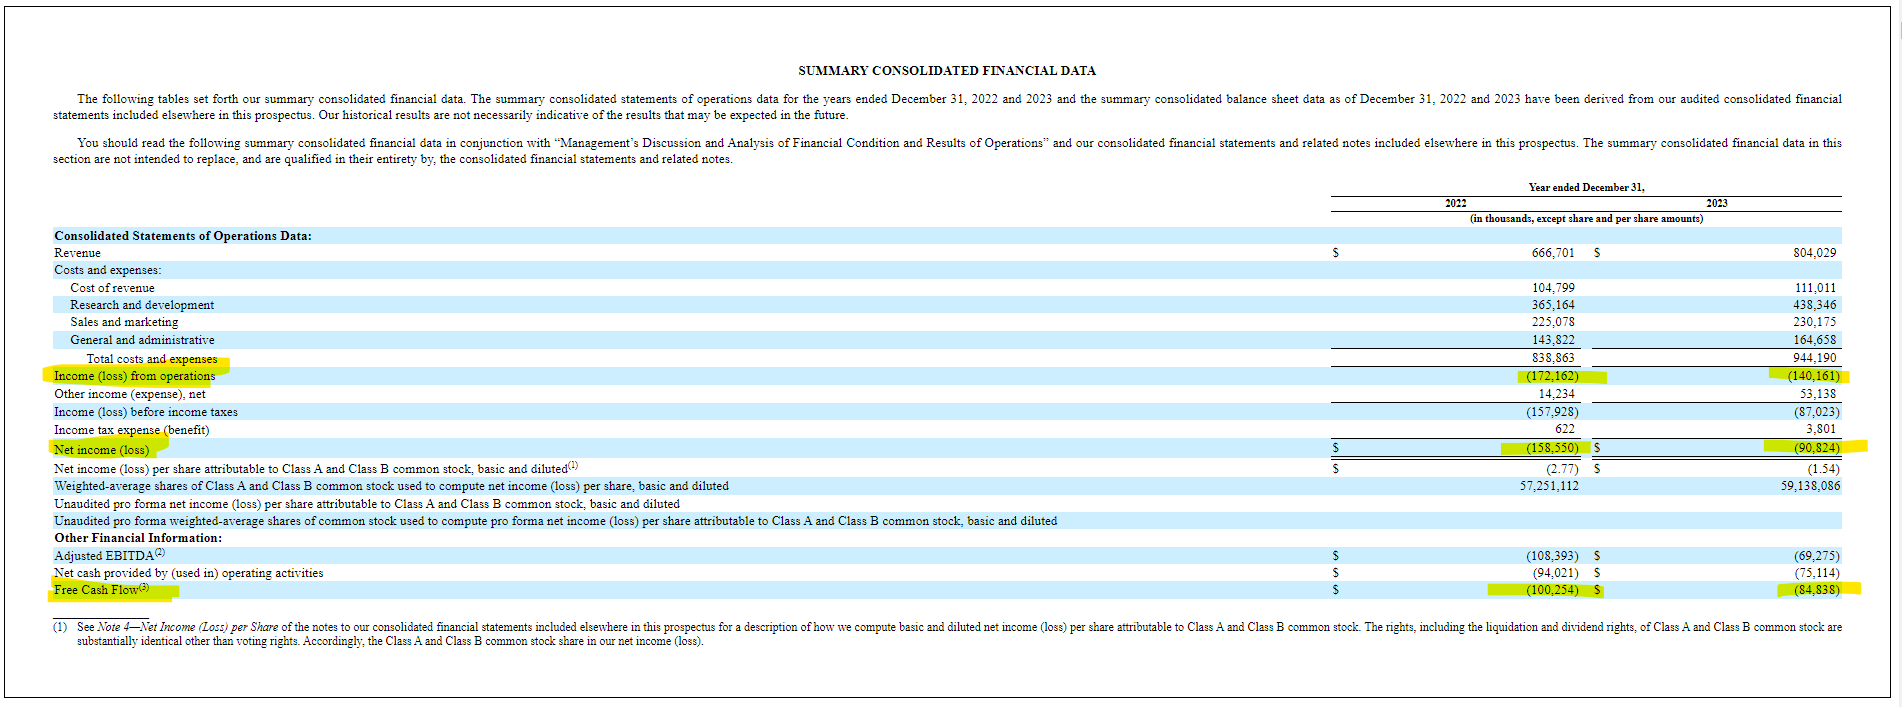
Task: Click highlighted 'Free Cash Flow' label
Action: (101, 590)
